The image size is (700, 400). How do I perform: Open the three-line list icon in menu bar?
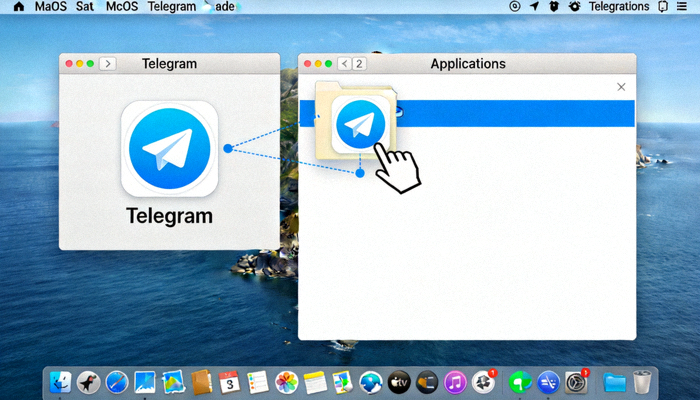682,6
